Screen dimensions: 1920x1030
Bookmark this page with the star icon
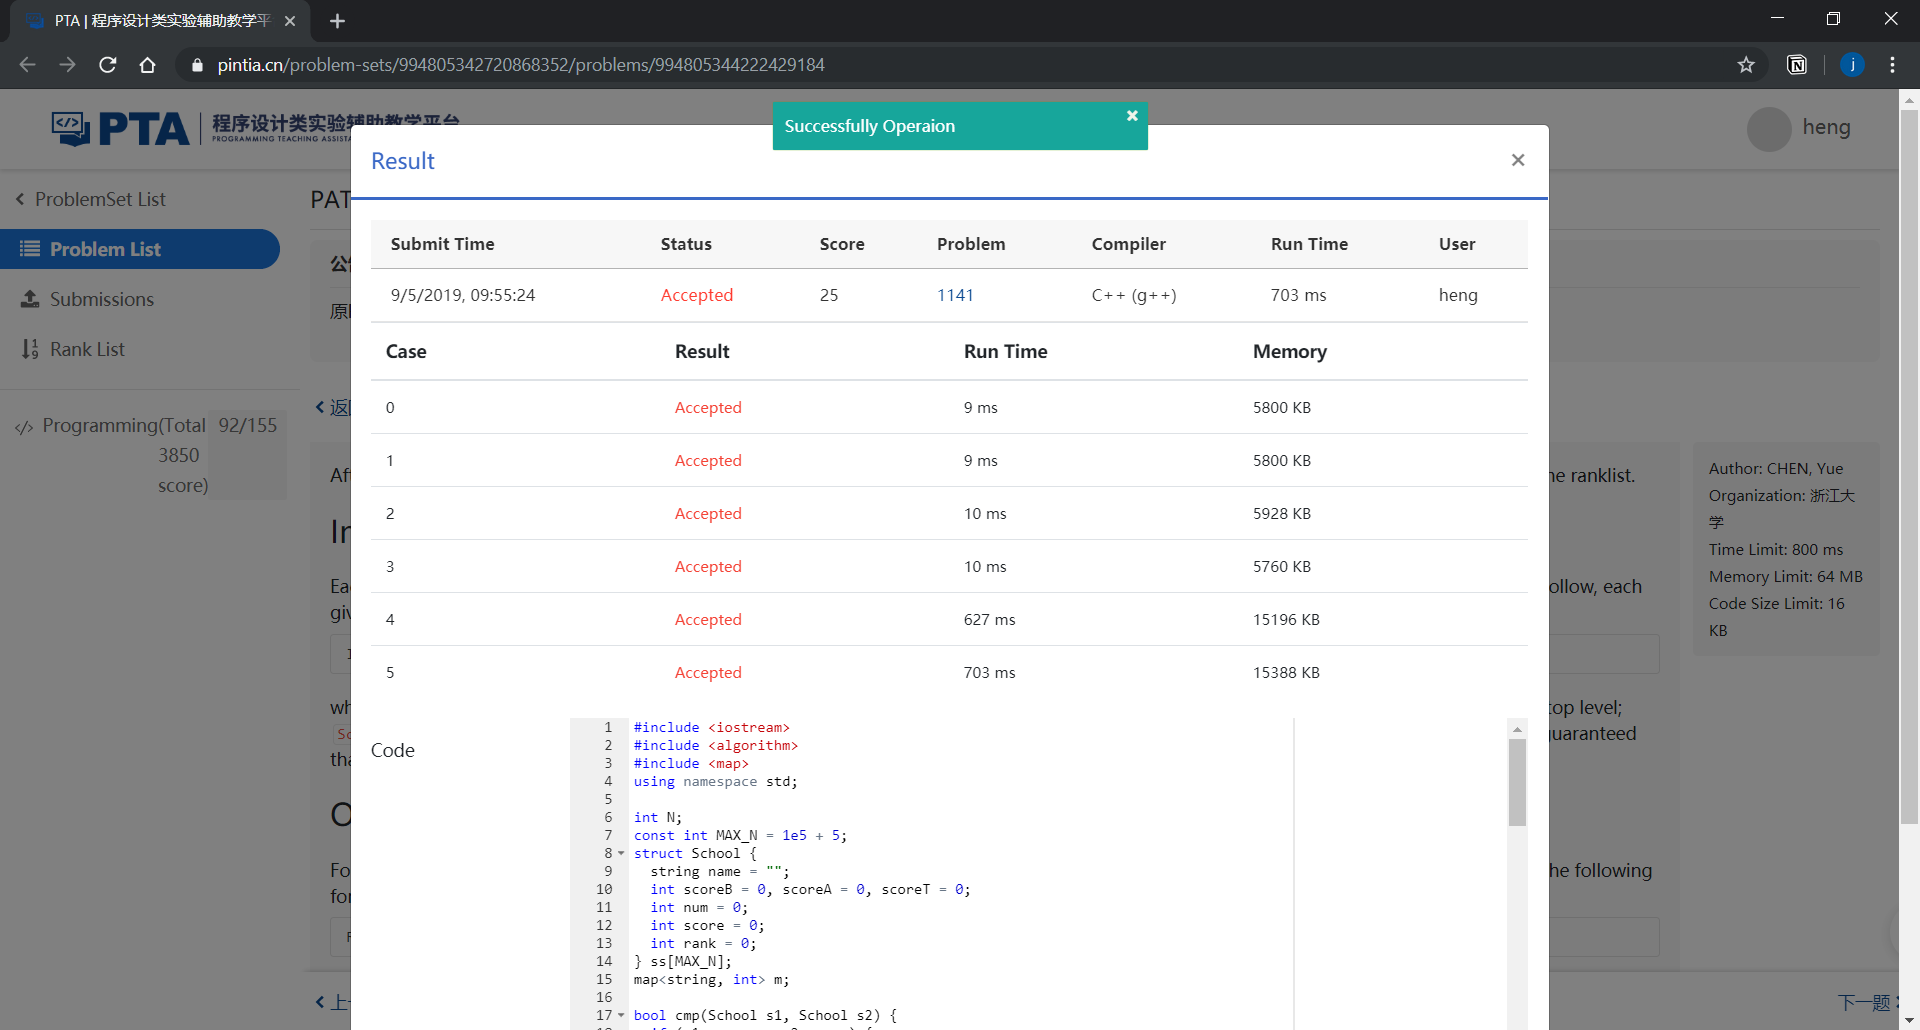1746,65
